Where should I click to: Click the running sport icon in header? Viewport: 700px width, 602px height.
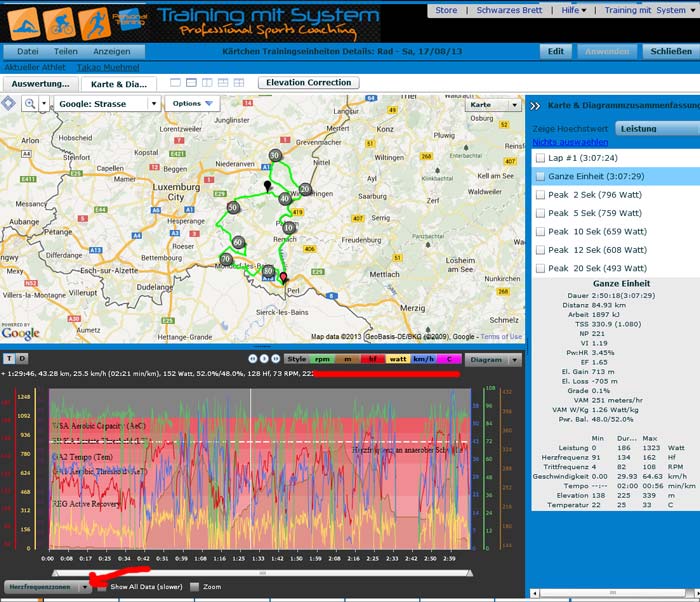pos(94,23)
